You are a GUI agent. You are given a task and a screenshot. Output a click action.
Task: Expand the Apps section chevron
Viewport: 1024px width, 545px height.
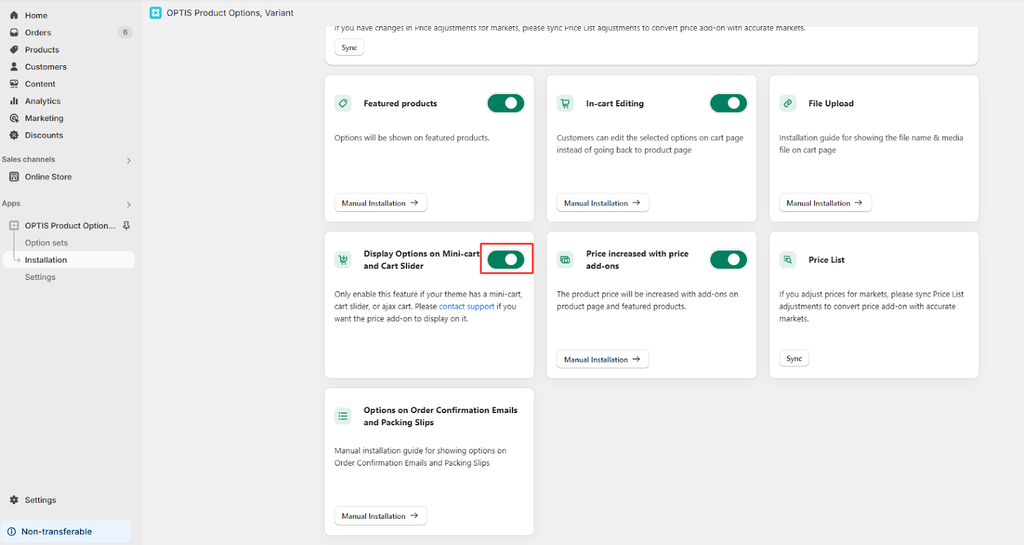(129, 204)
